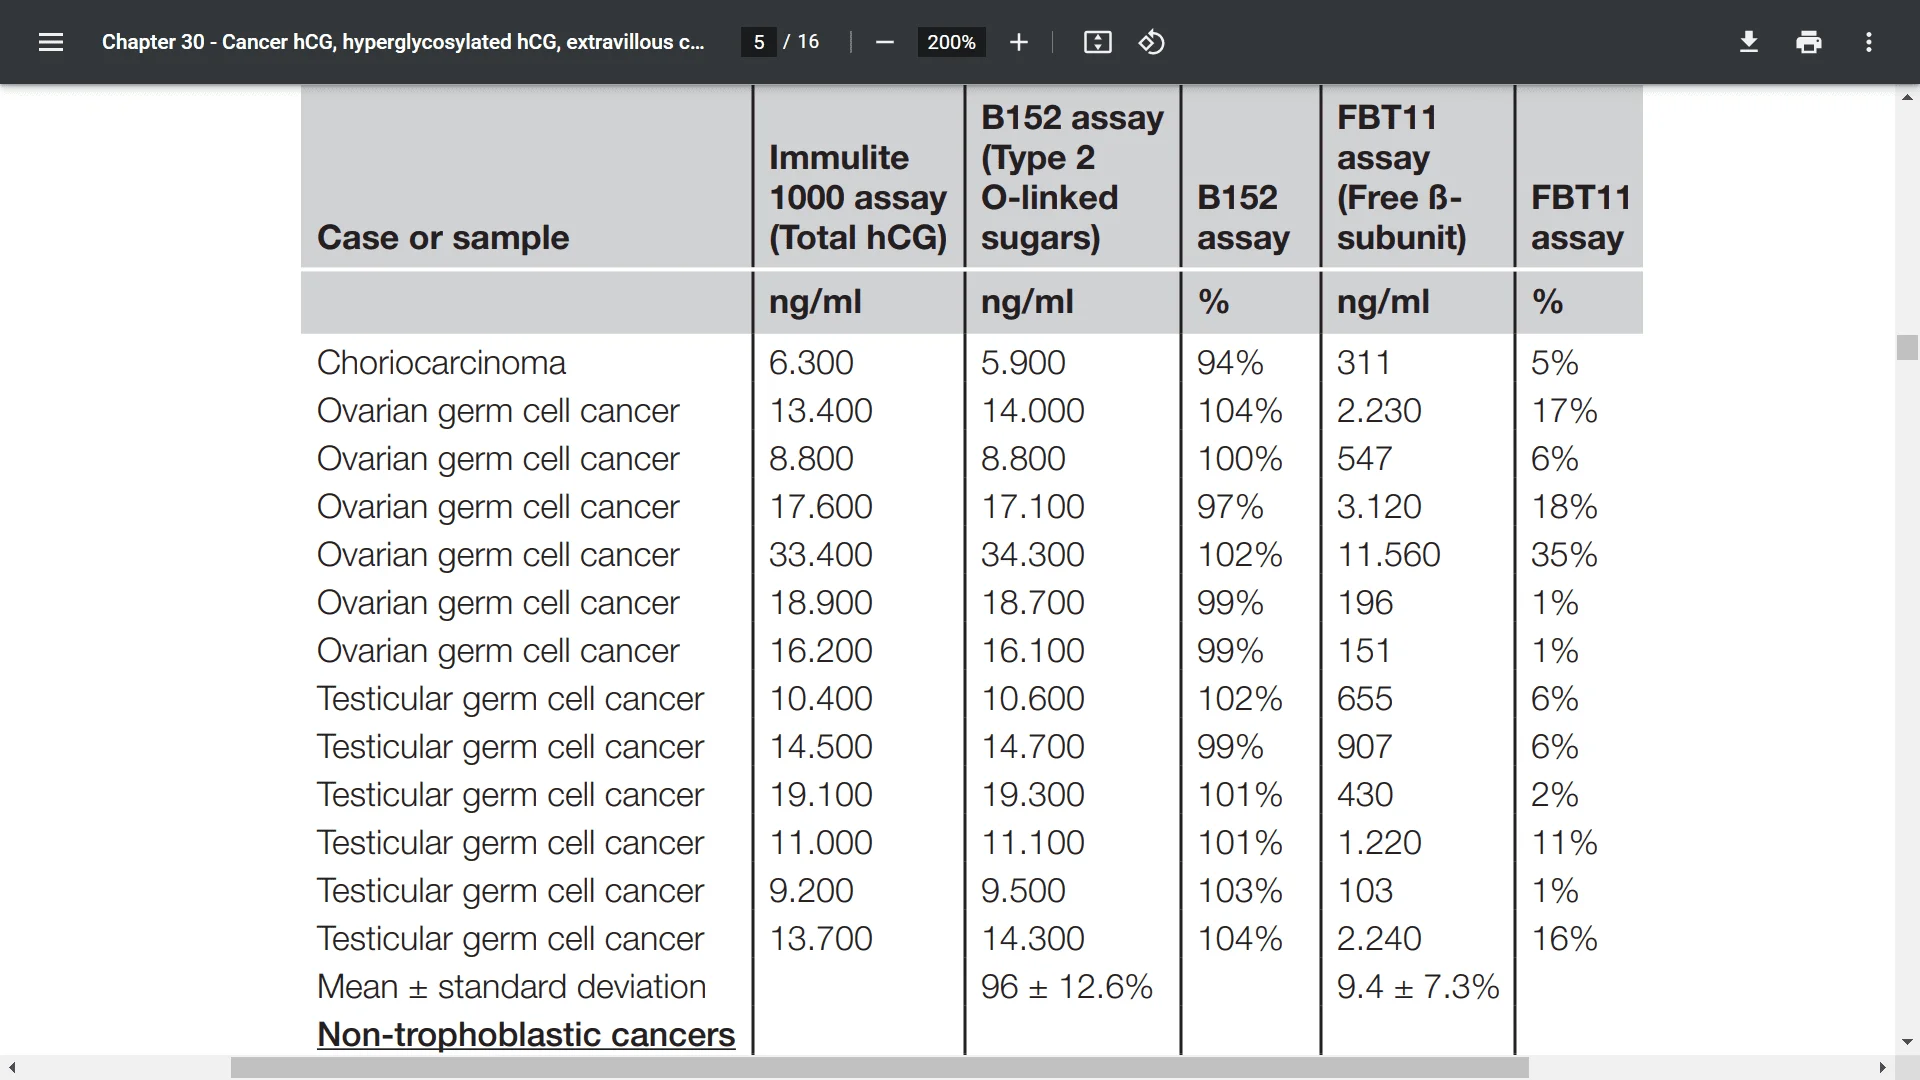1920x1080 pixels.
Task: Click the value '19.100'
Action: (x=820, y=794)
